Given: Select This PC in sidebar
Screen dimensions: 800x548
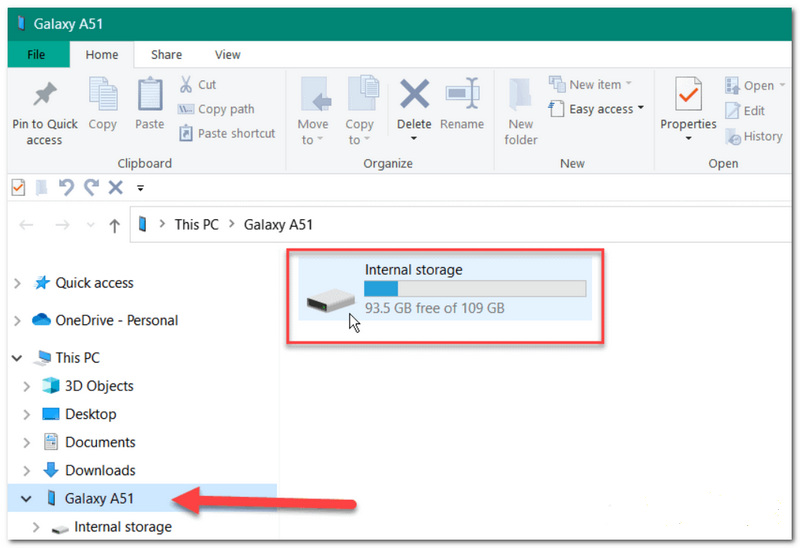Looking at the screenshot, I should pyautogui.click(x=78, y=358).
